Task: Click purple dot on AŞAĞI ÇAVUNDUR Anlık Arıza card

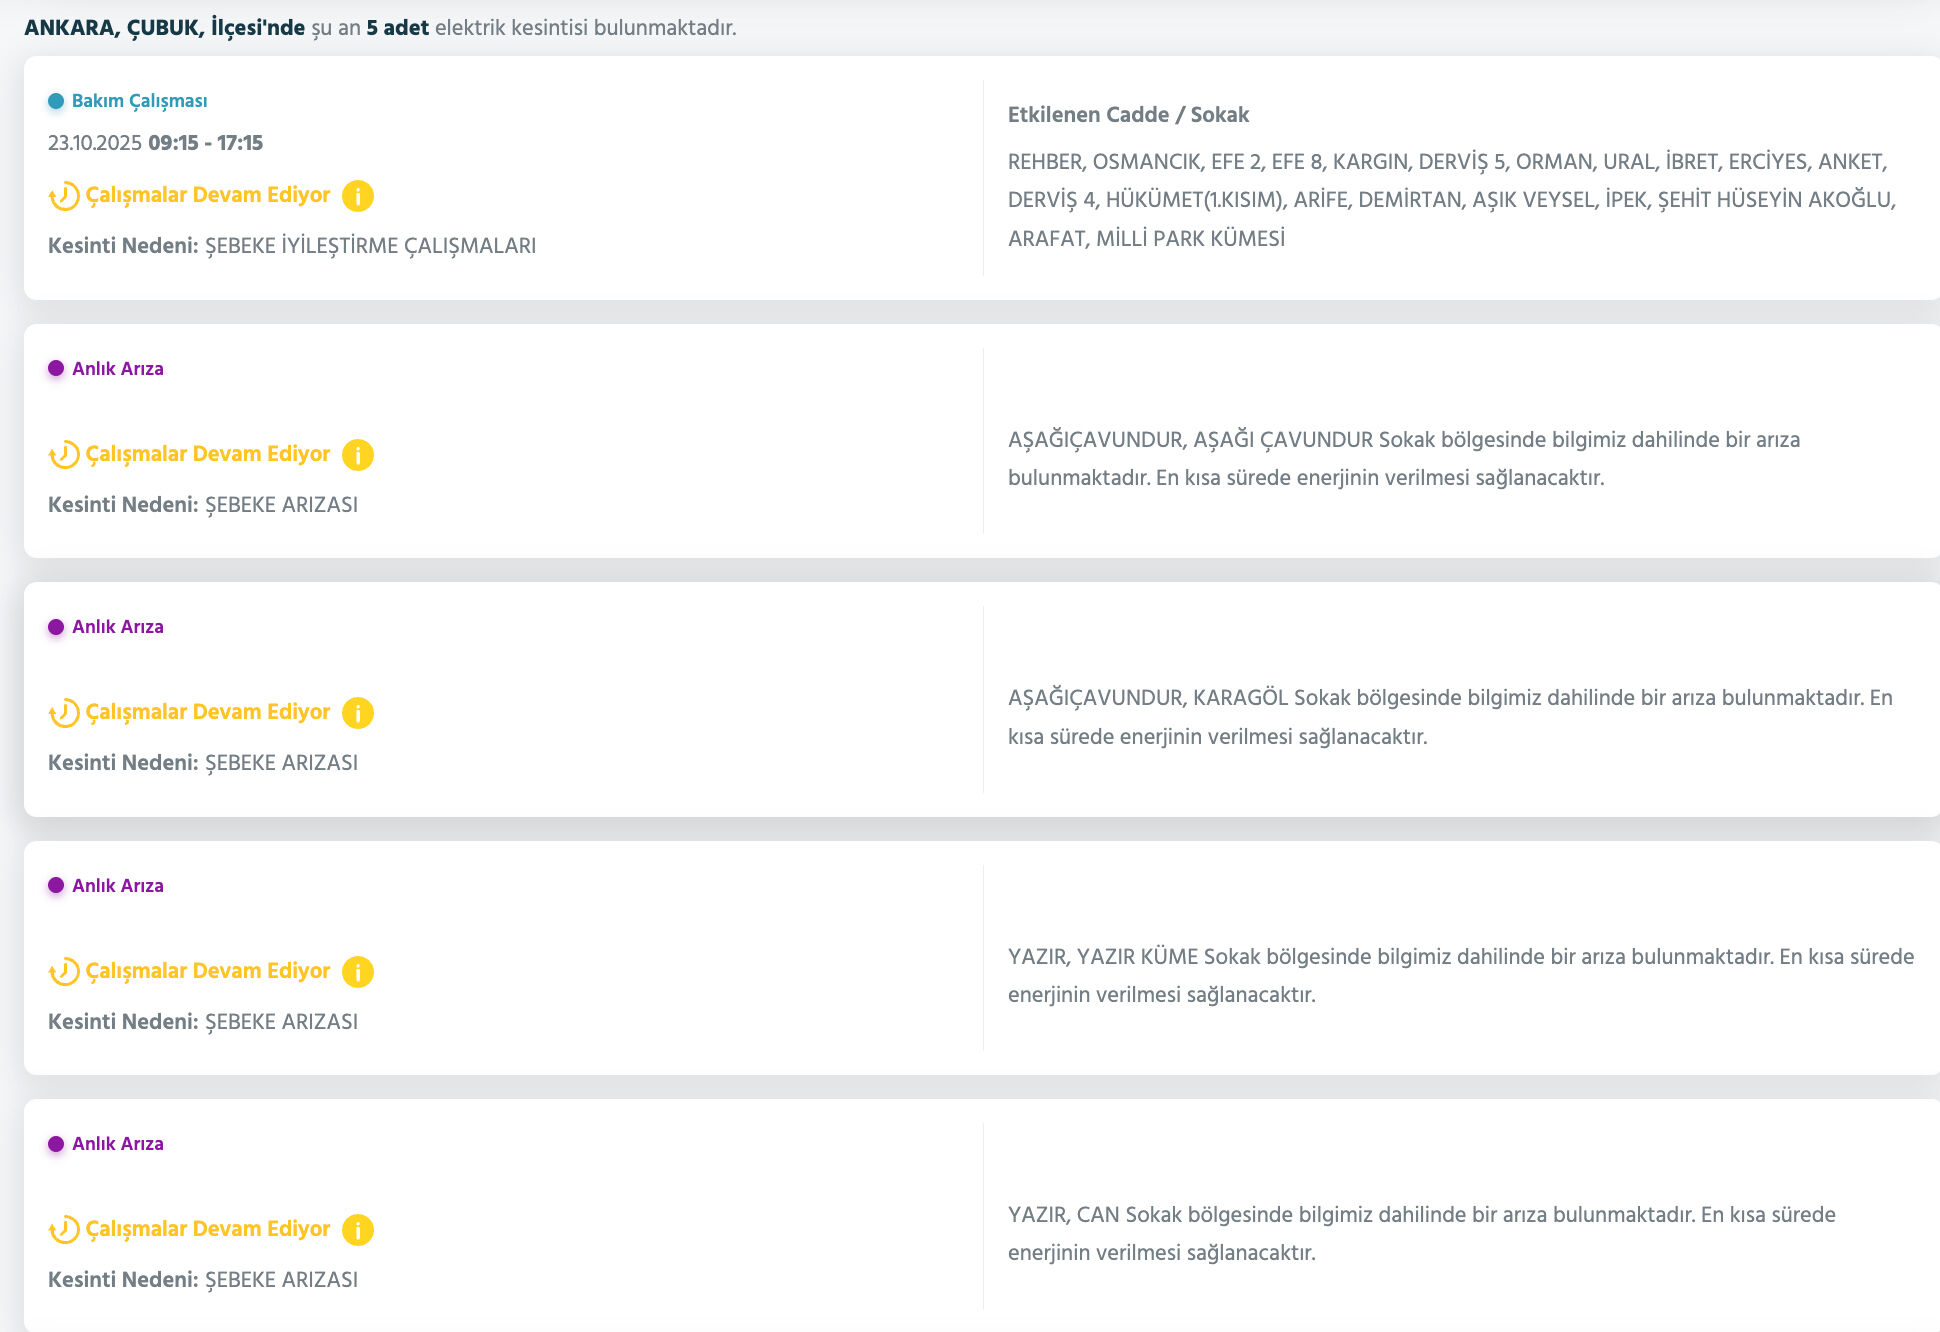Action: tap(56, 368)
